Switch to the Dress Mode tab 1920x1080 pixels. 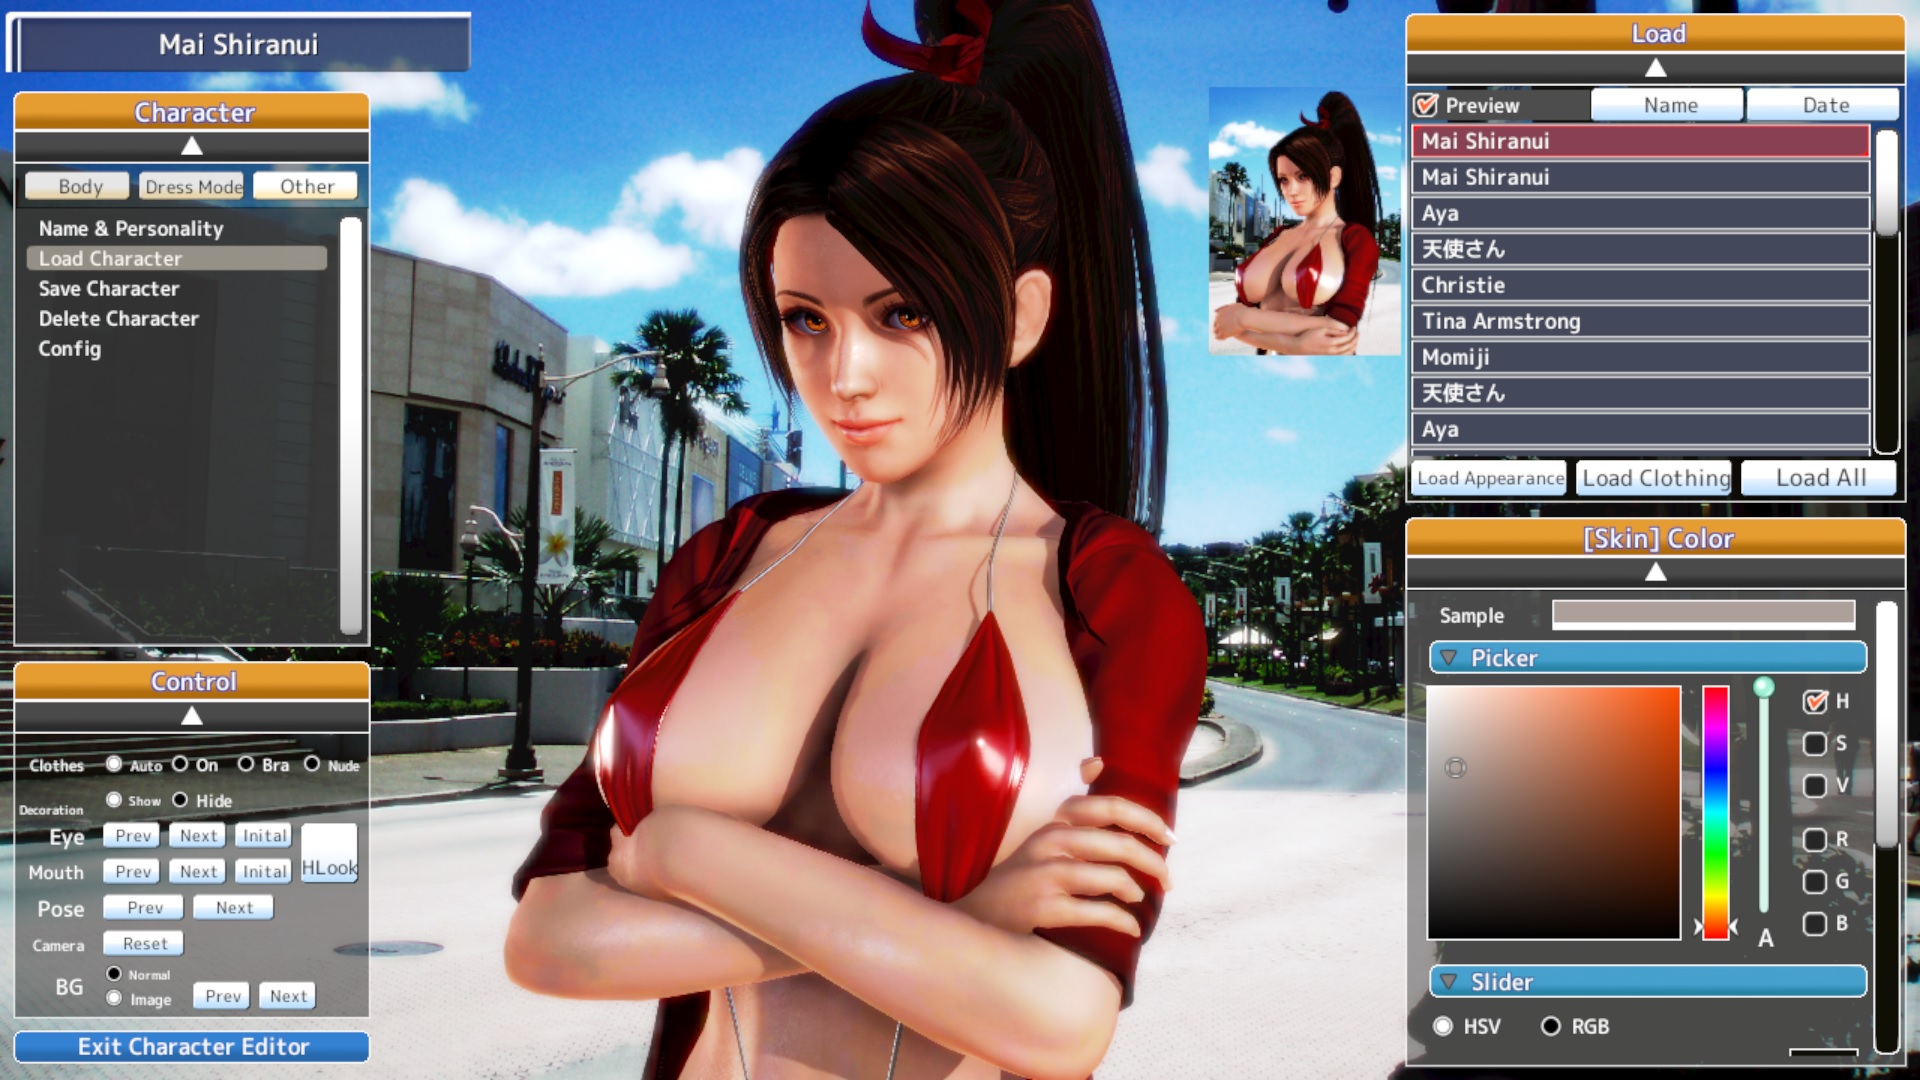(x=191, y=186)
